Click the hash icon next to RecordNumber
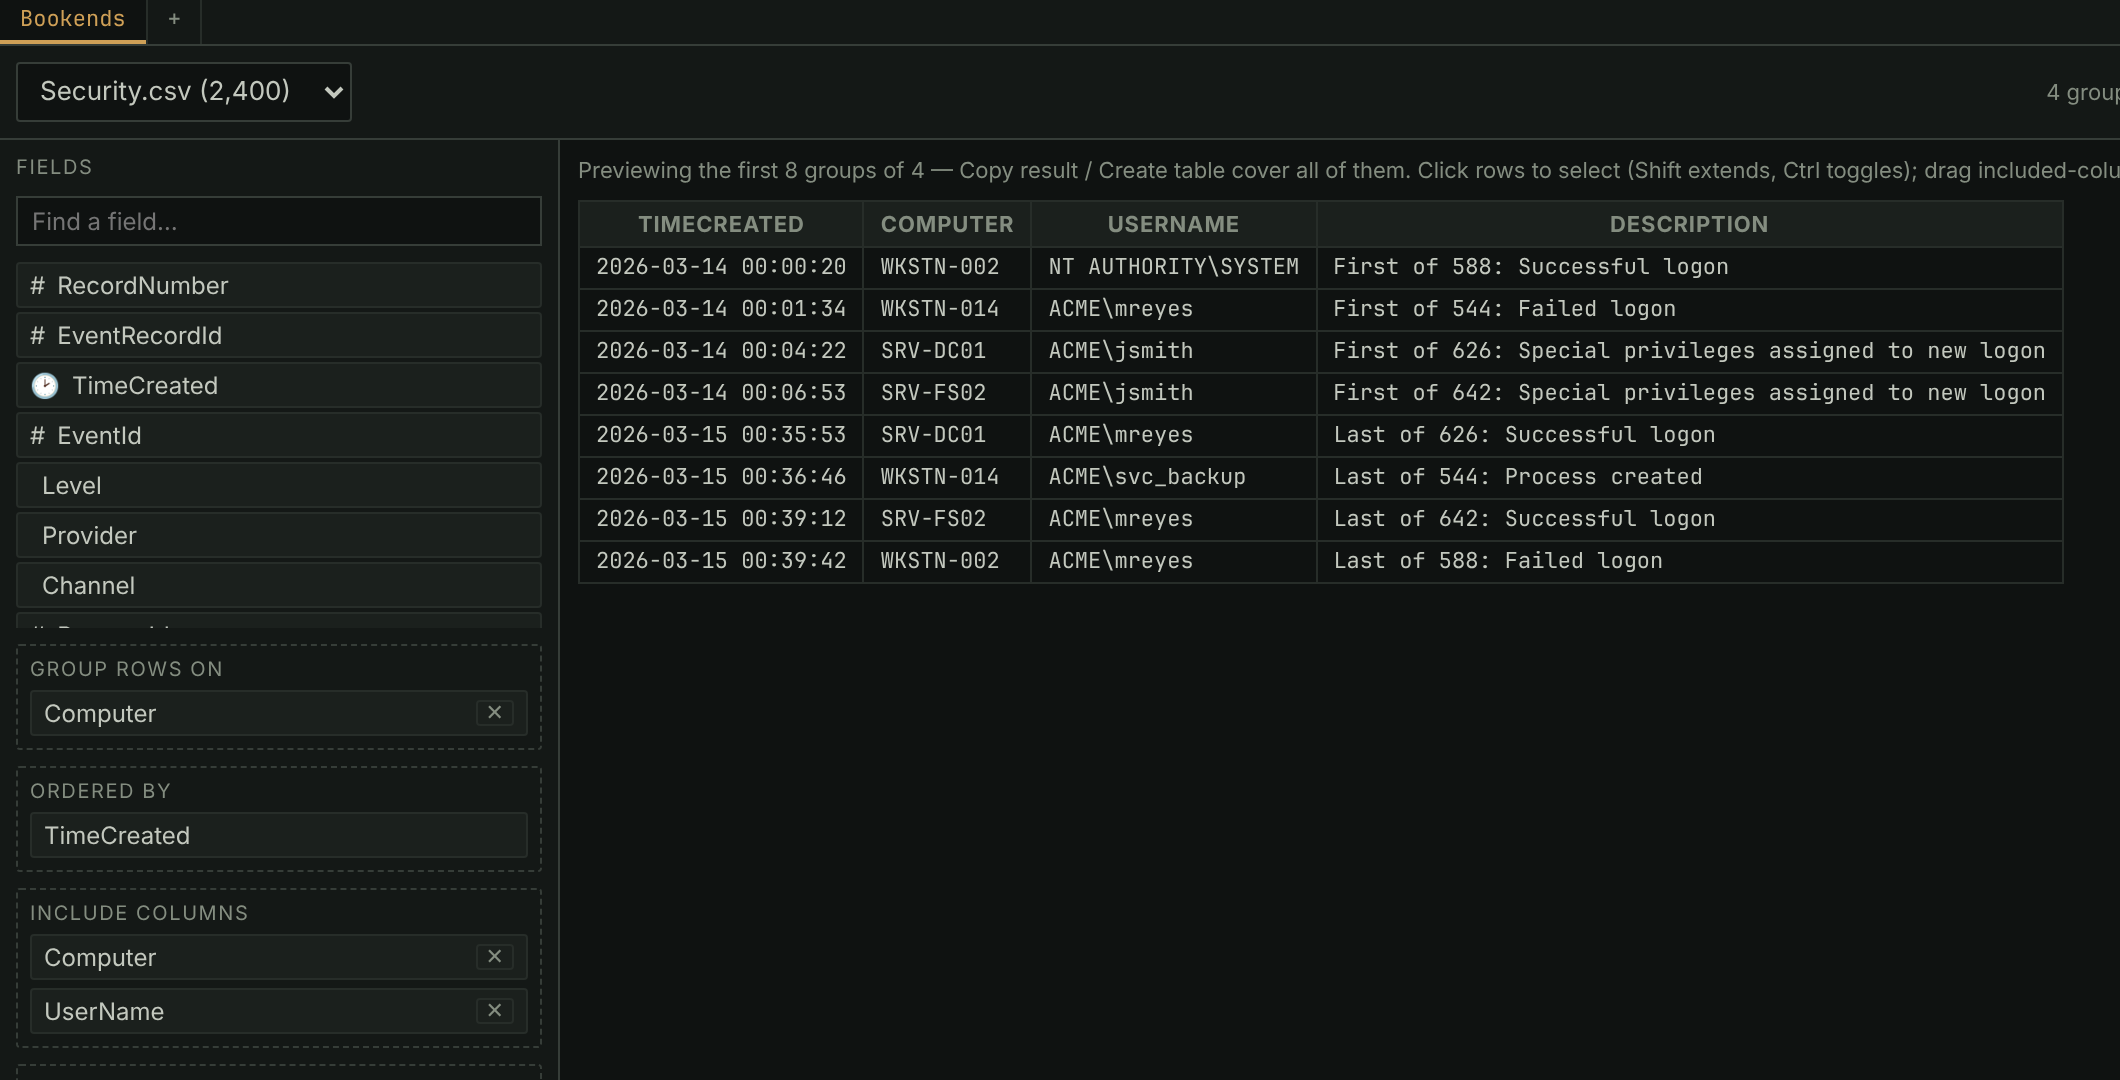 [x=38, y=286]
